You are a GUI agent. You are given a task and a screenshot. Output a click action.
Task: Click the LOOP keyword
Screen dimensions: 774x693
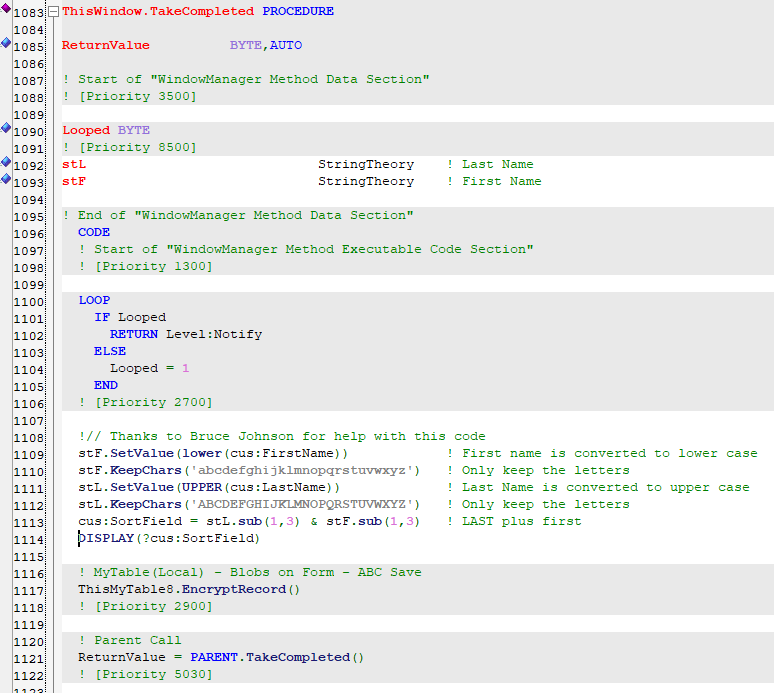tap(94, 300)
